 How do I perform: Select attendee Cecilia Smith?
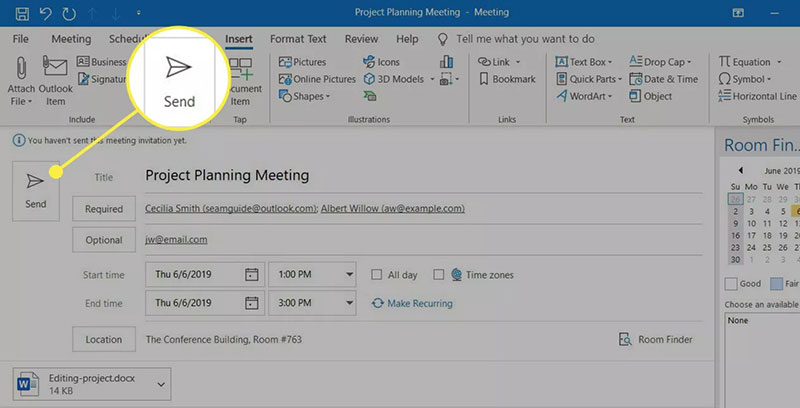click(231, 209)
